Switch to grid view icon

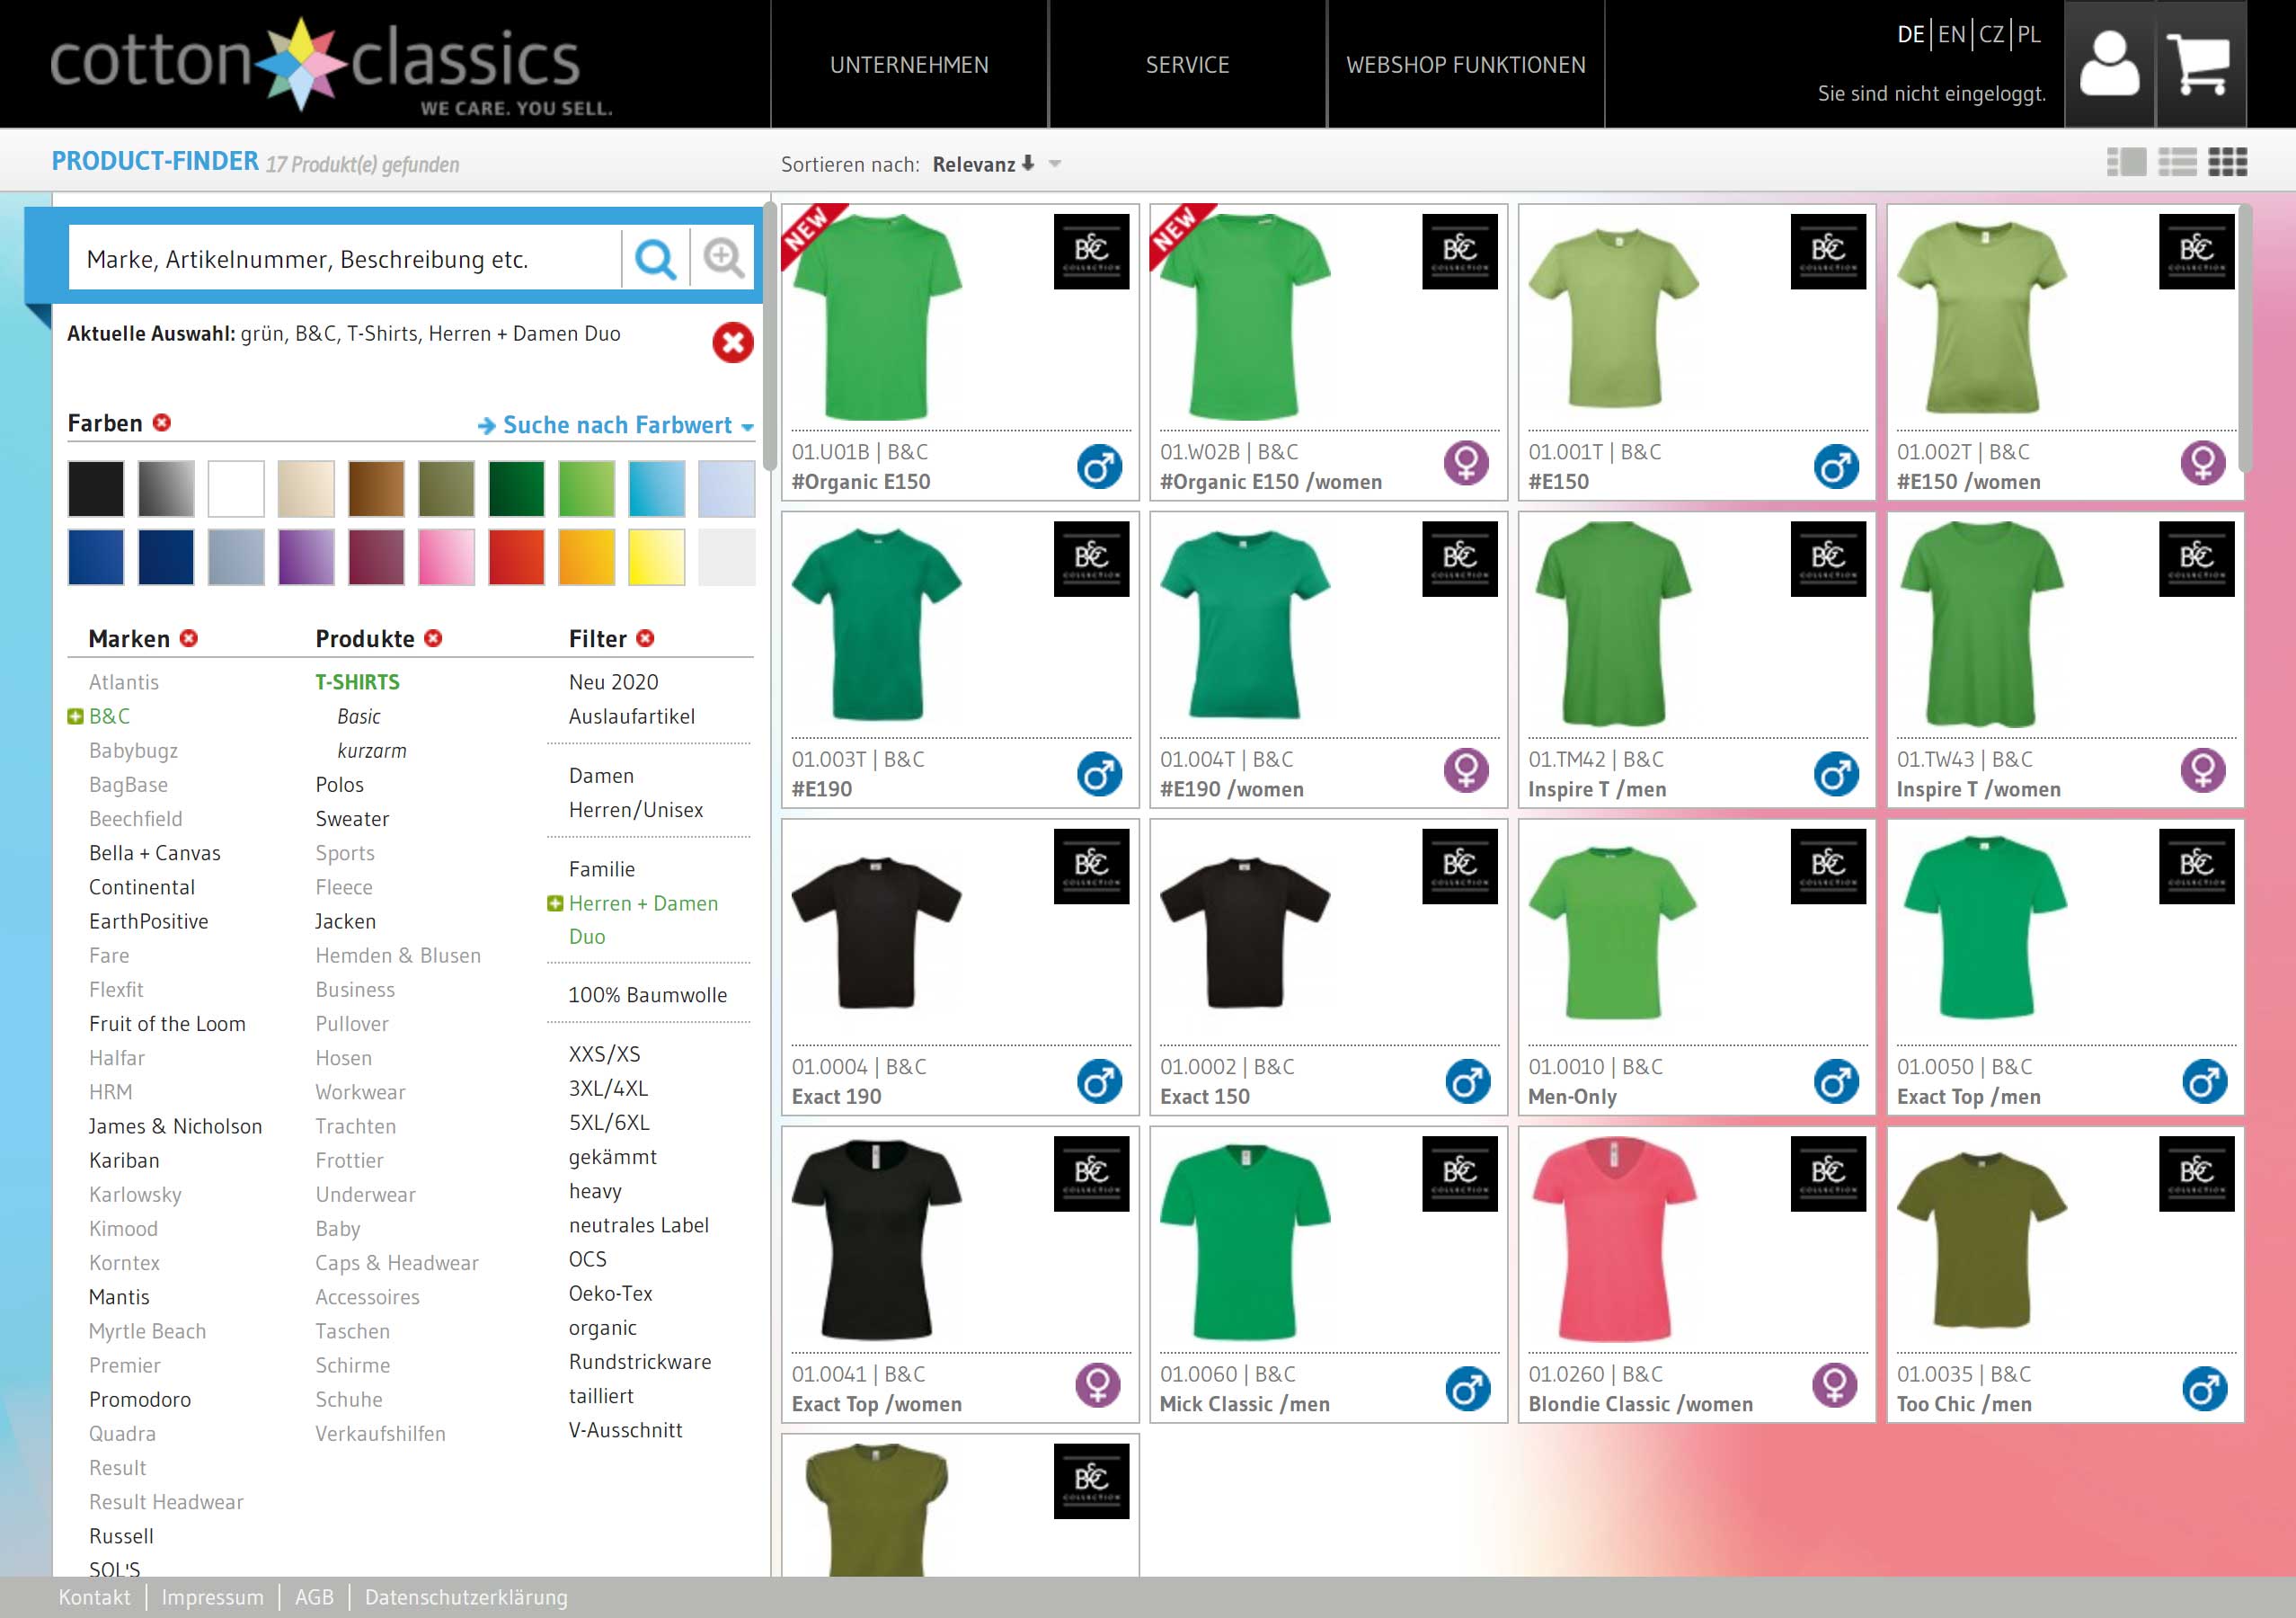point(2228,162)
